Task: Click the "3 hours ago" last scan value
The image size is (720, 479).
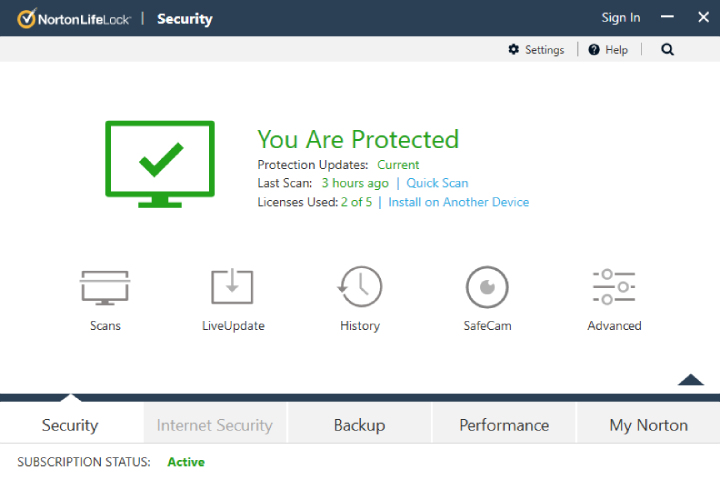Action: 355,183
